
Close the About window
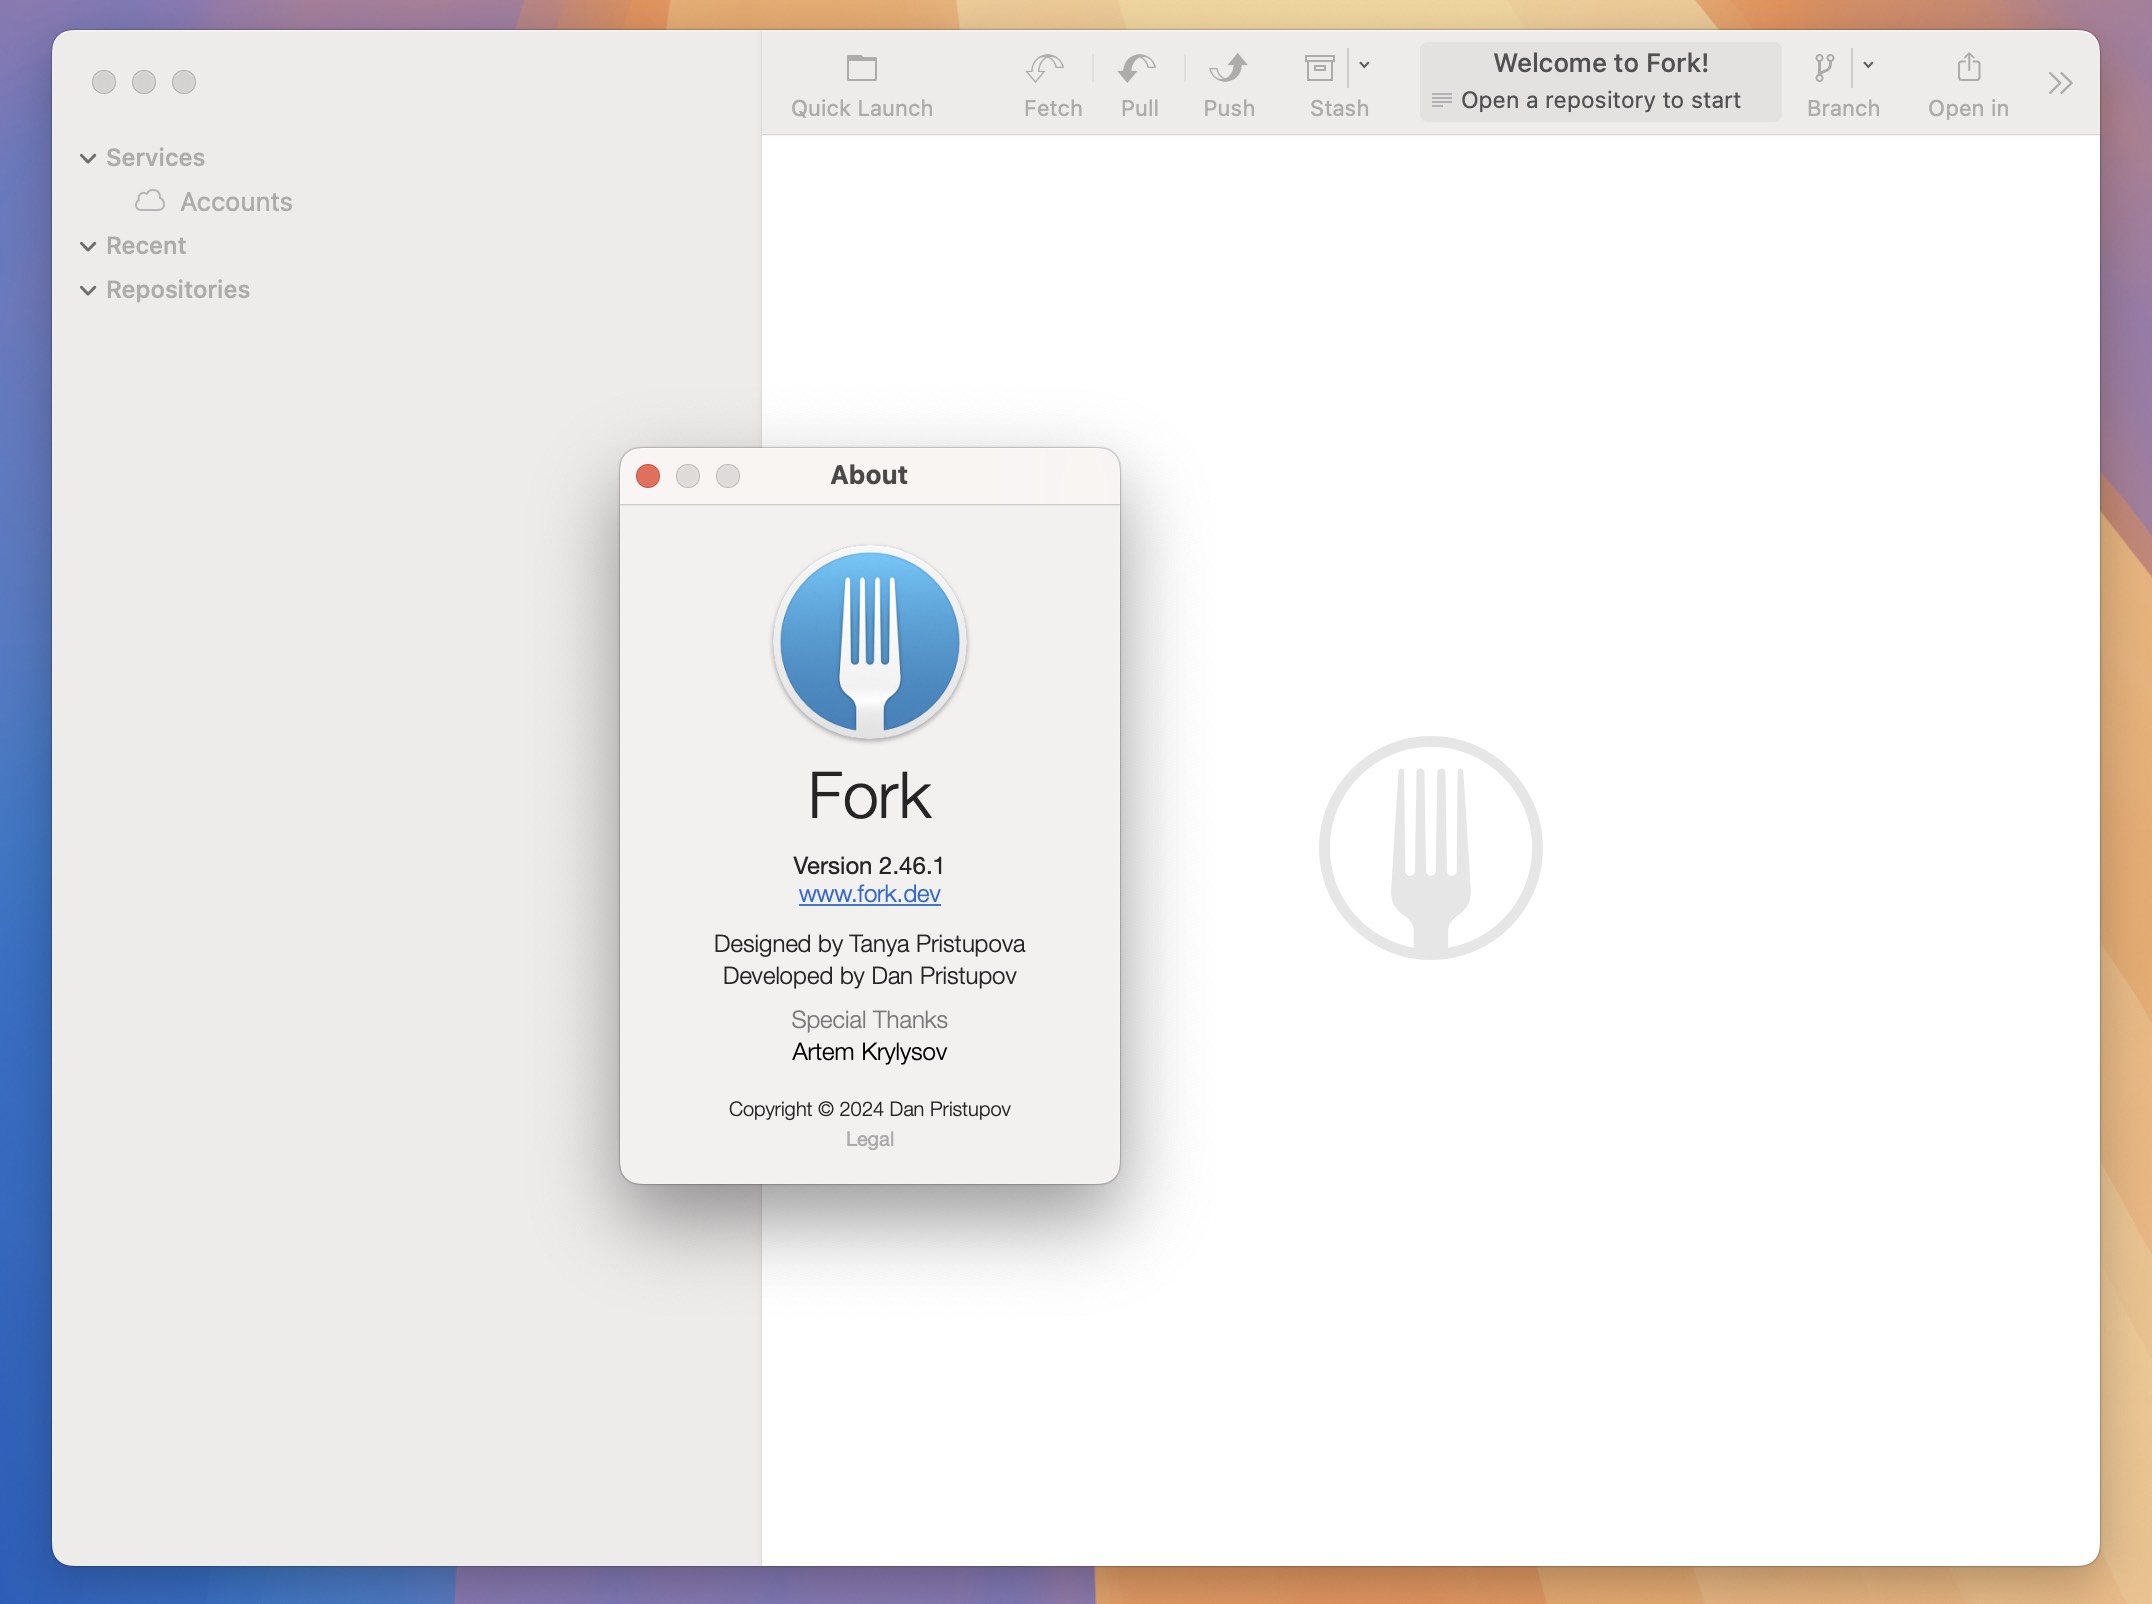point(648,476)
